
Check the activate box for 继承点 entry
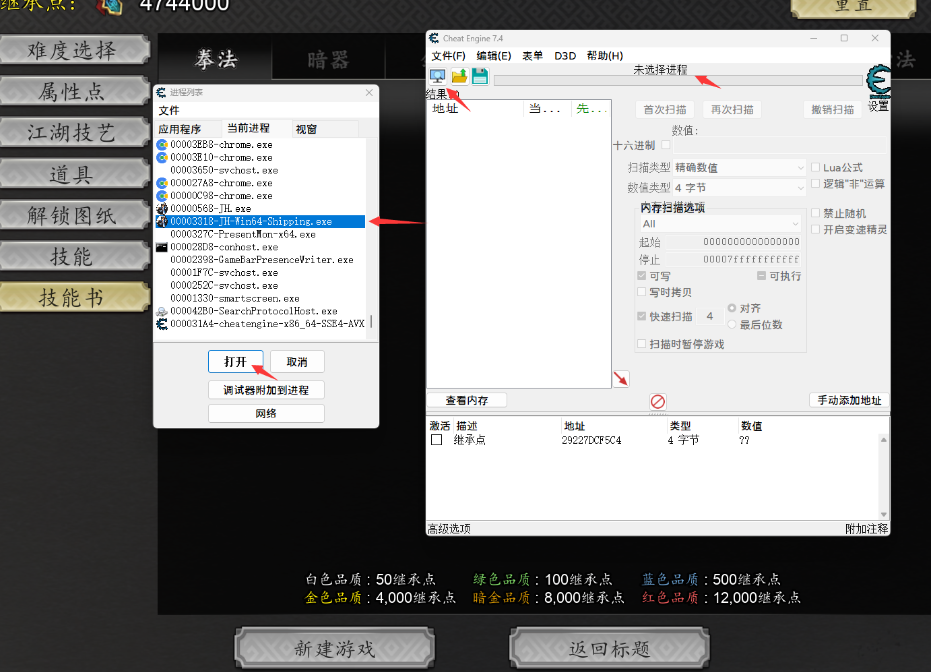click(x=436, y=440)
